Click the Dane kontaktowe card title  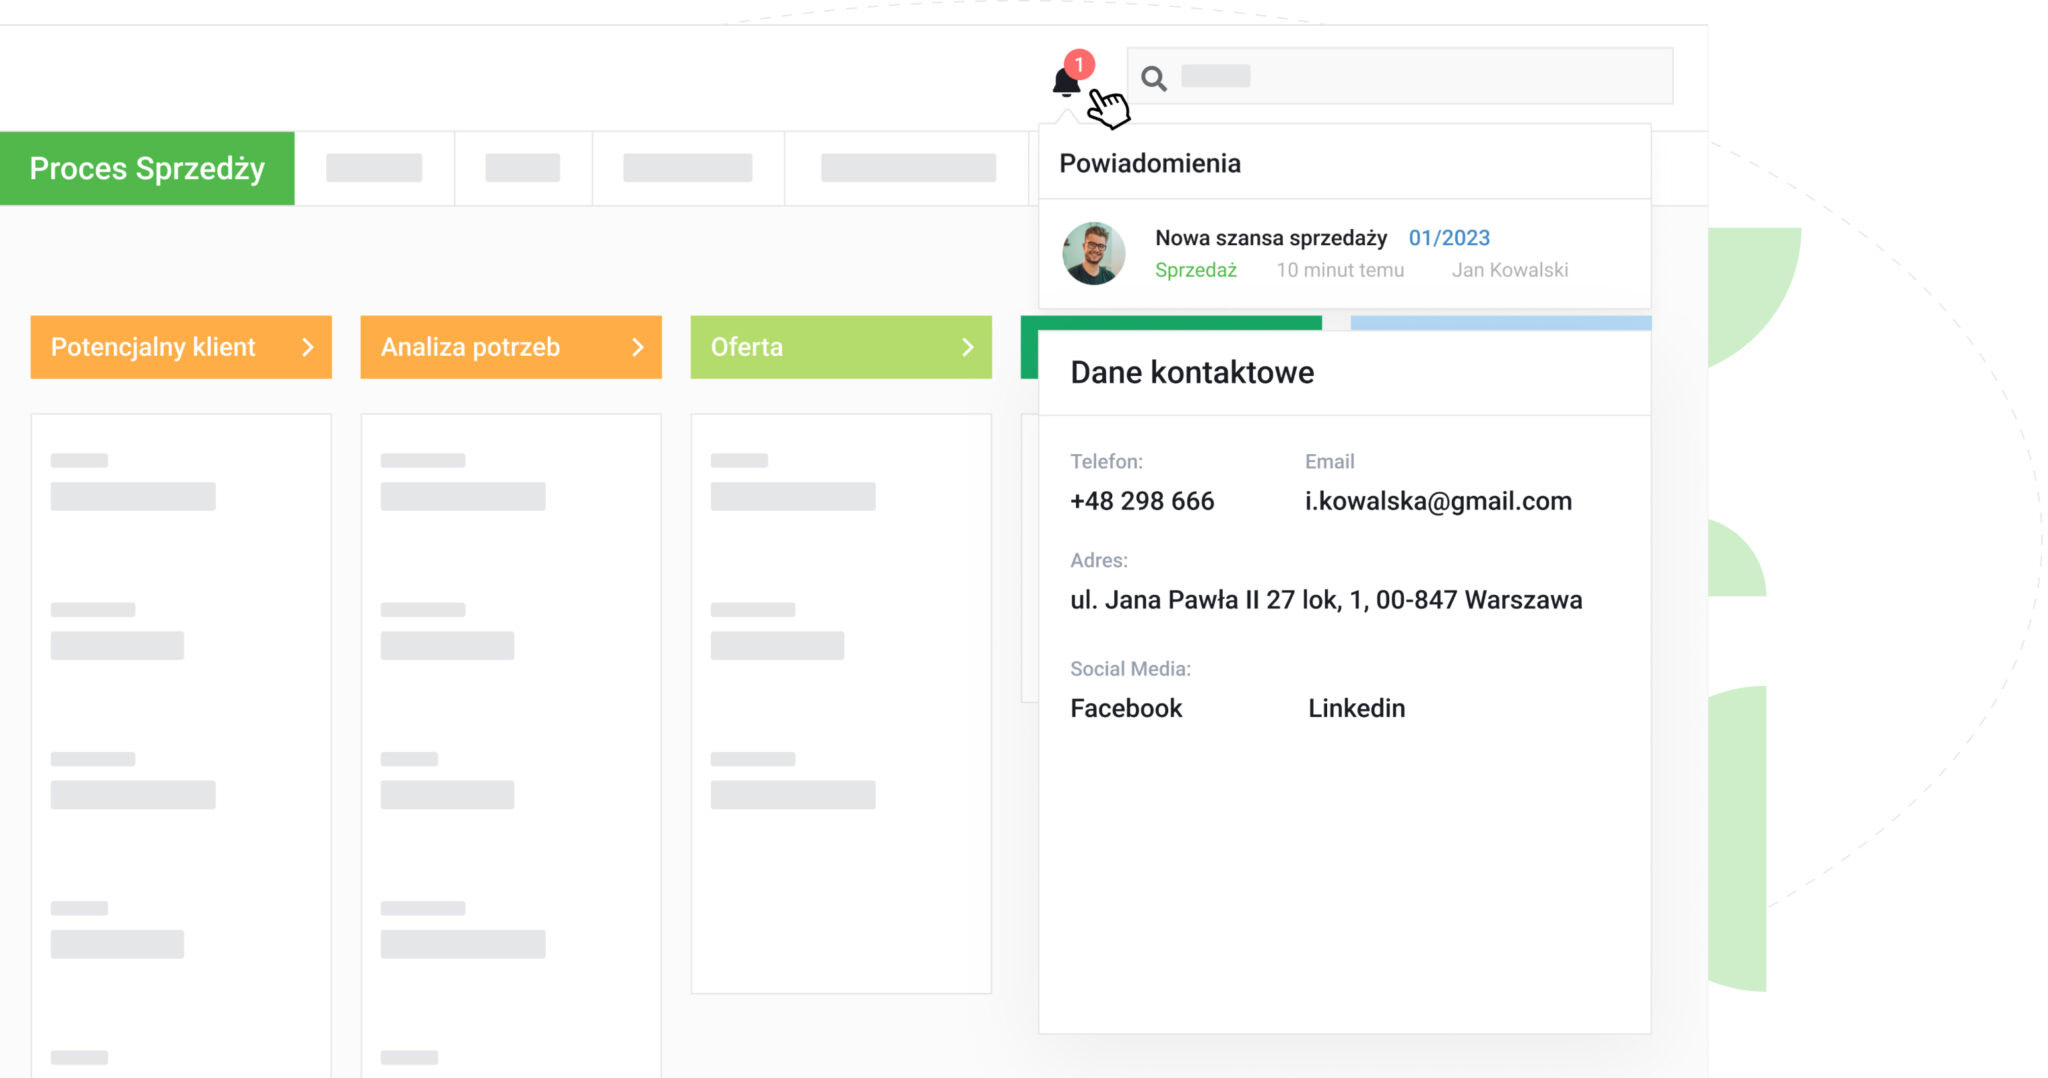1192,372
